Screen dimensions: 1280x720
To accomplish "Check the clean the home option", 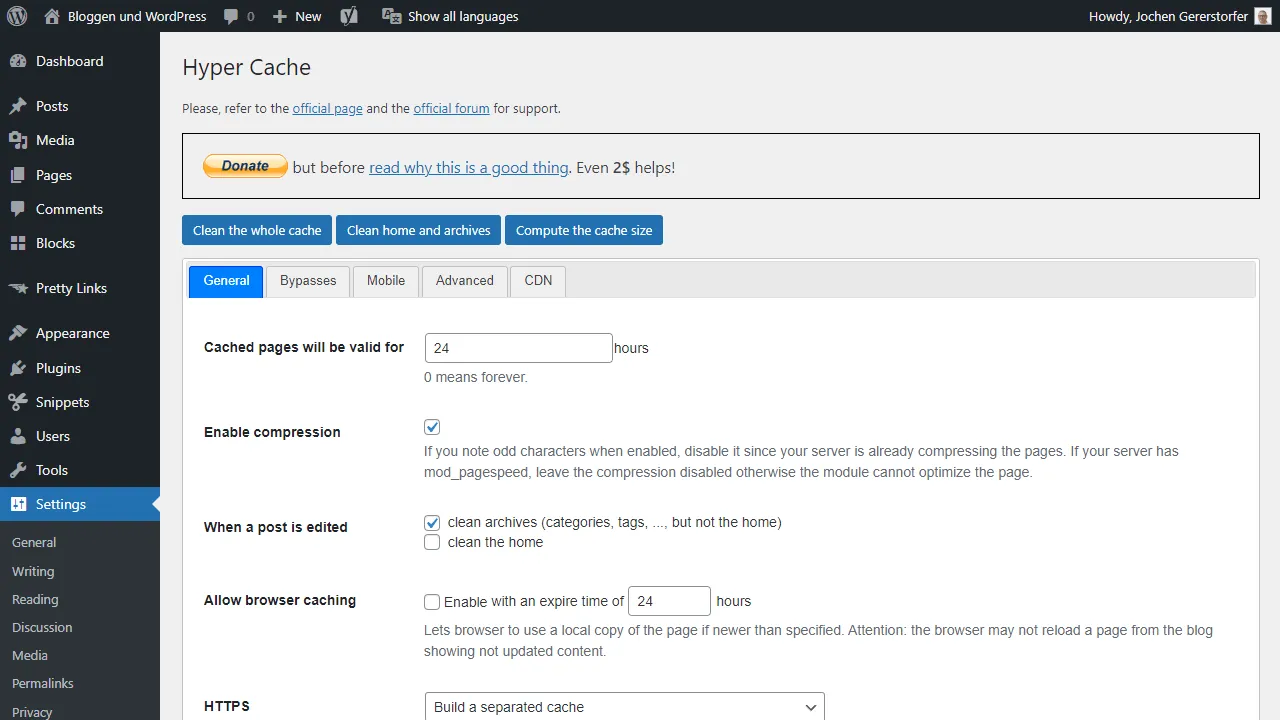I will pyautogui.click(x=432, y=542).
